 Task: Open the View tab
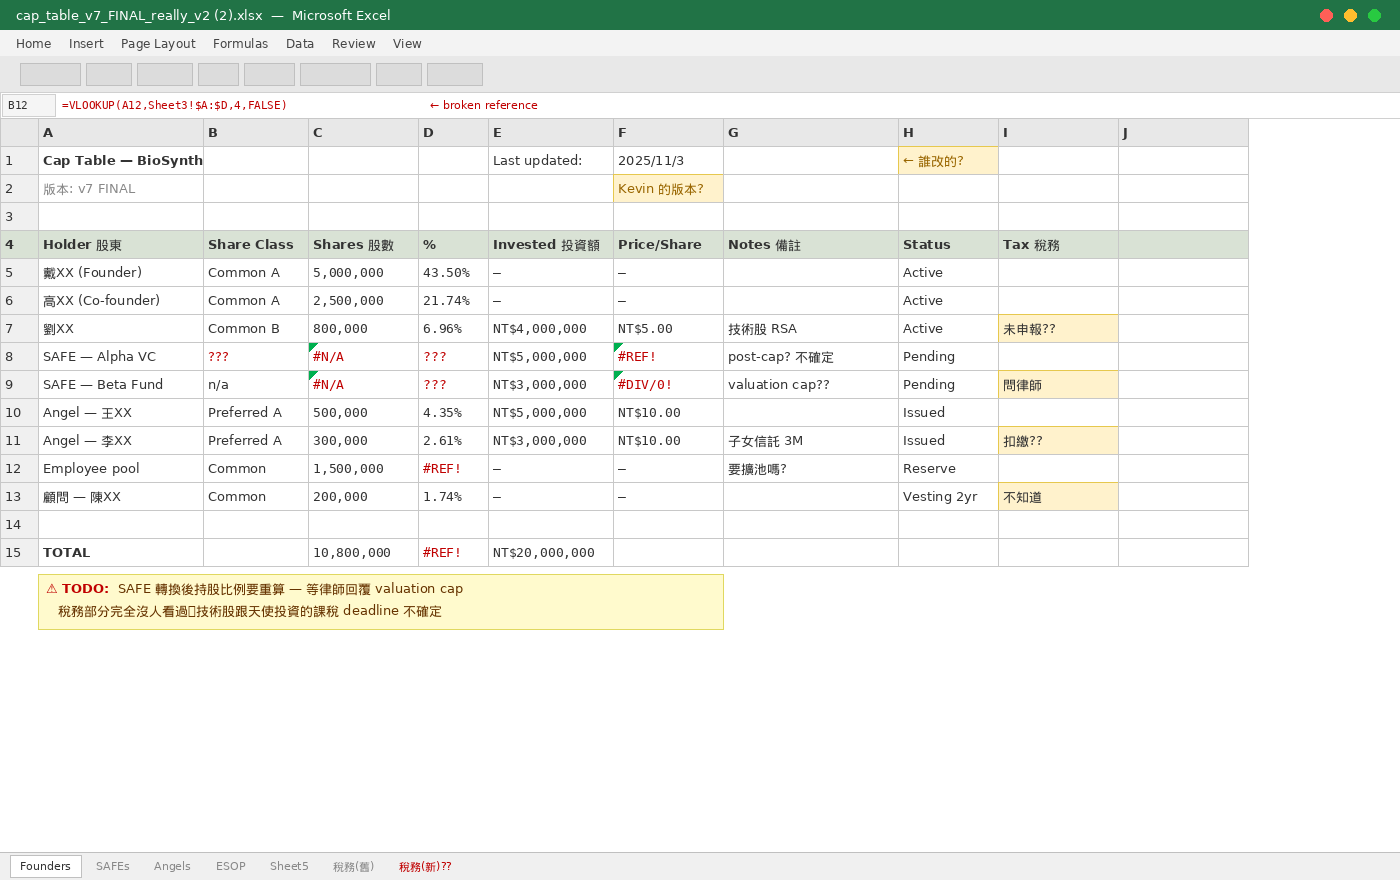click(x=407, y=44)
